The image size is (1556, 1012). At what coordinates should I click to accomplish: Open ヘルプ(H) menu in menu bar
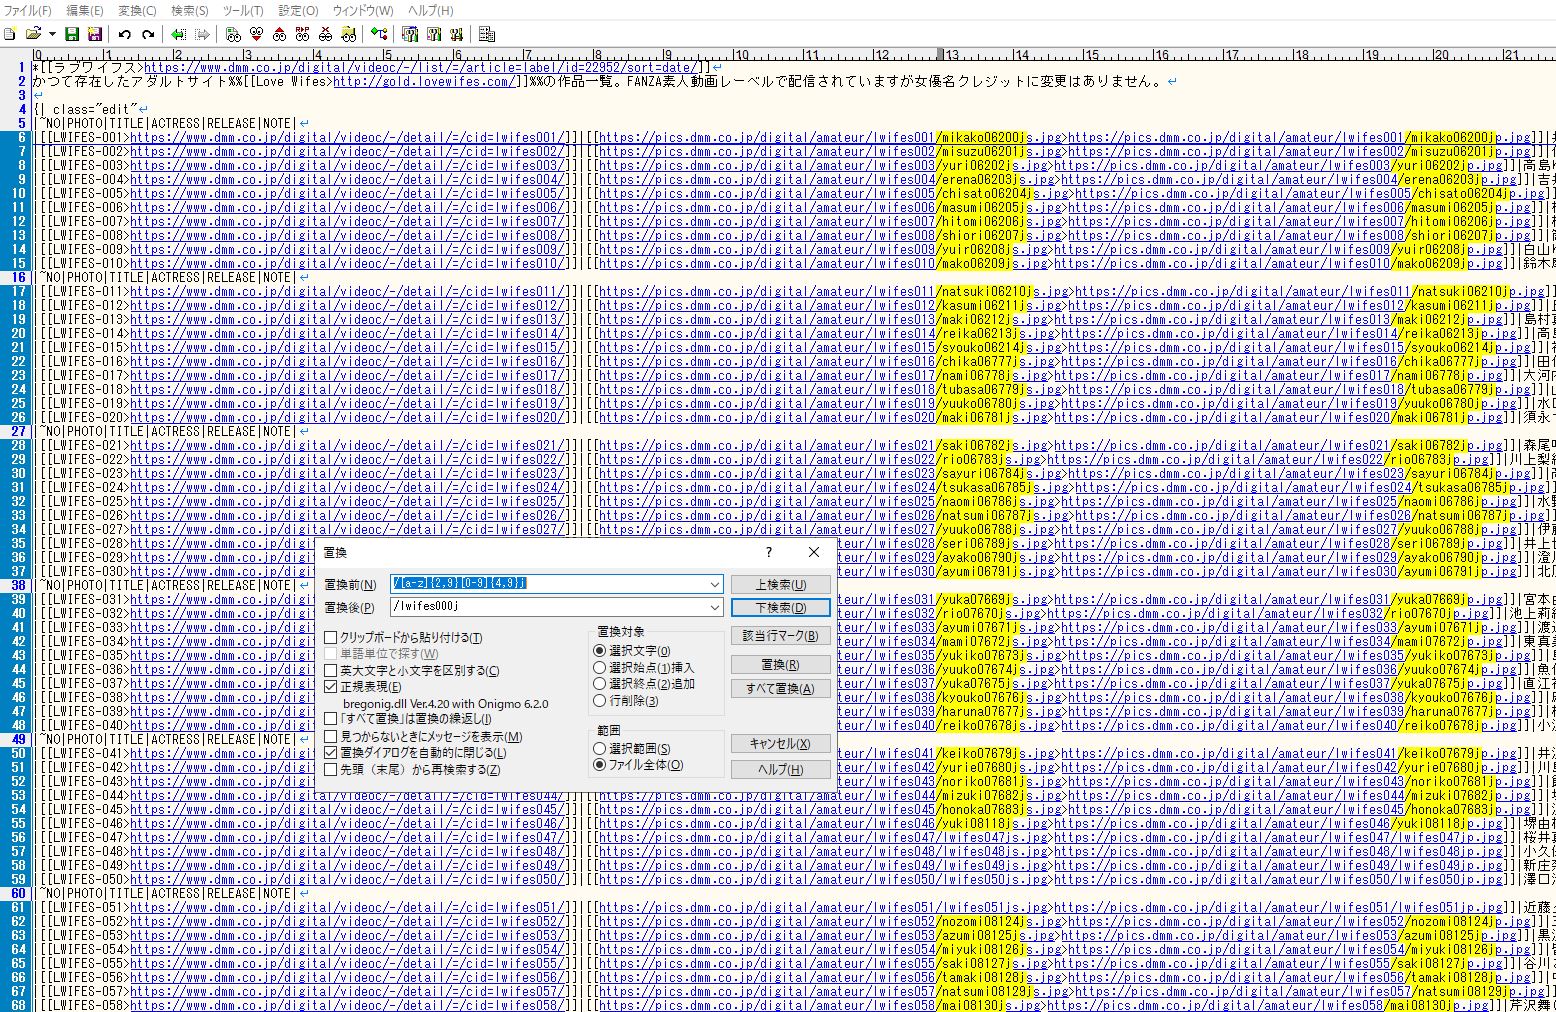pos(430,10)
